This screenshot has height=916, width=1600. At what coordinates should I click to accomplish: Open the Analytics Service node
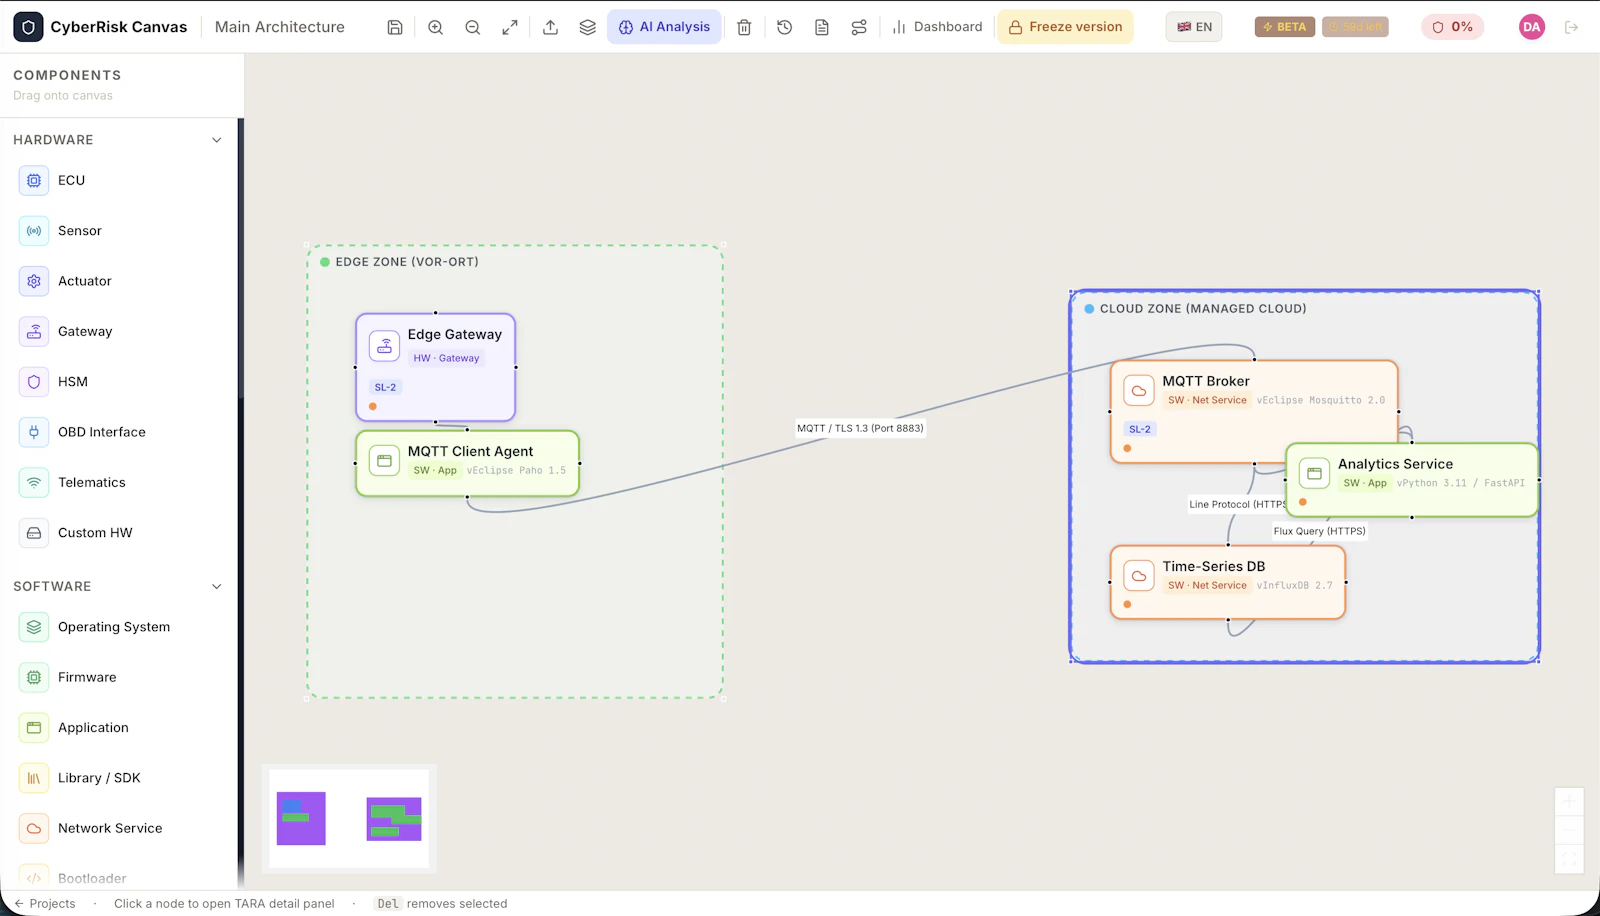[x=1412, y=480]
